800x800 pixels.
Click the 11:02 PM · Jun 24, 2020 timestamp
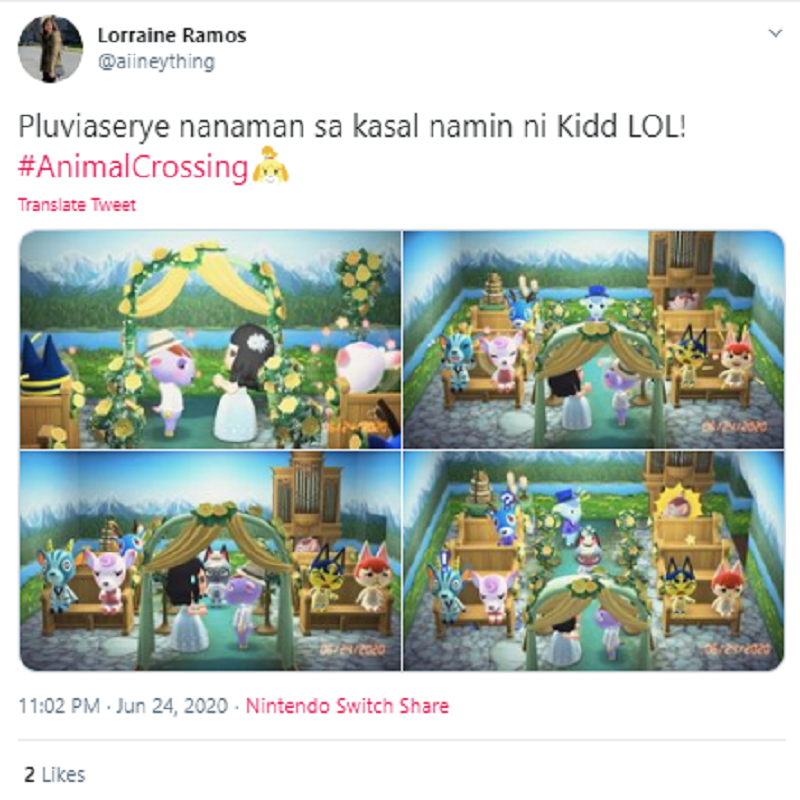[123, 706]
